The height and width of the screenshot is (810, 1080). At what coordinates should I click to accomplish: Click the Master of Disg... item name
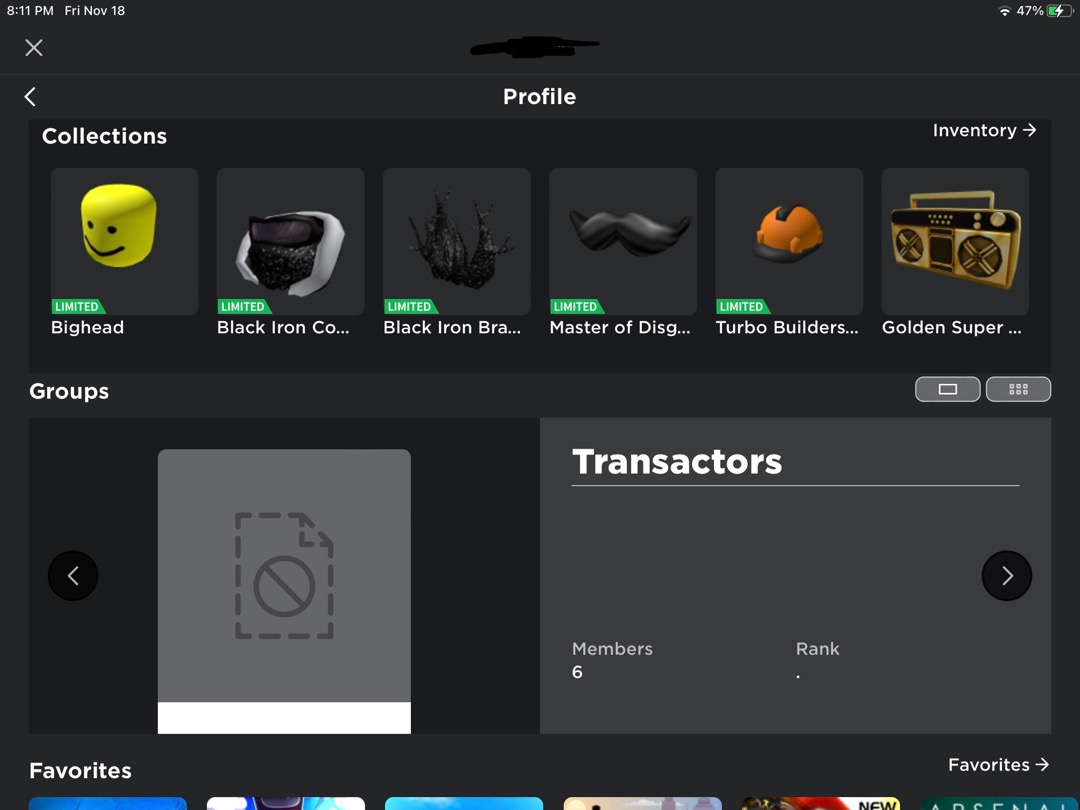(620, 327)
